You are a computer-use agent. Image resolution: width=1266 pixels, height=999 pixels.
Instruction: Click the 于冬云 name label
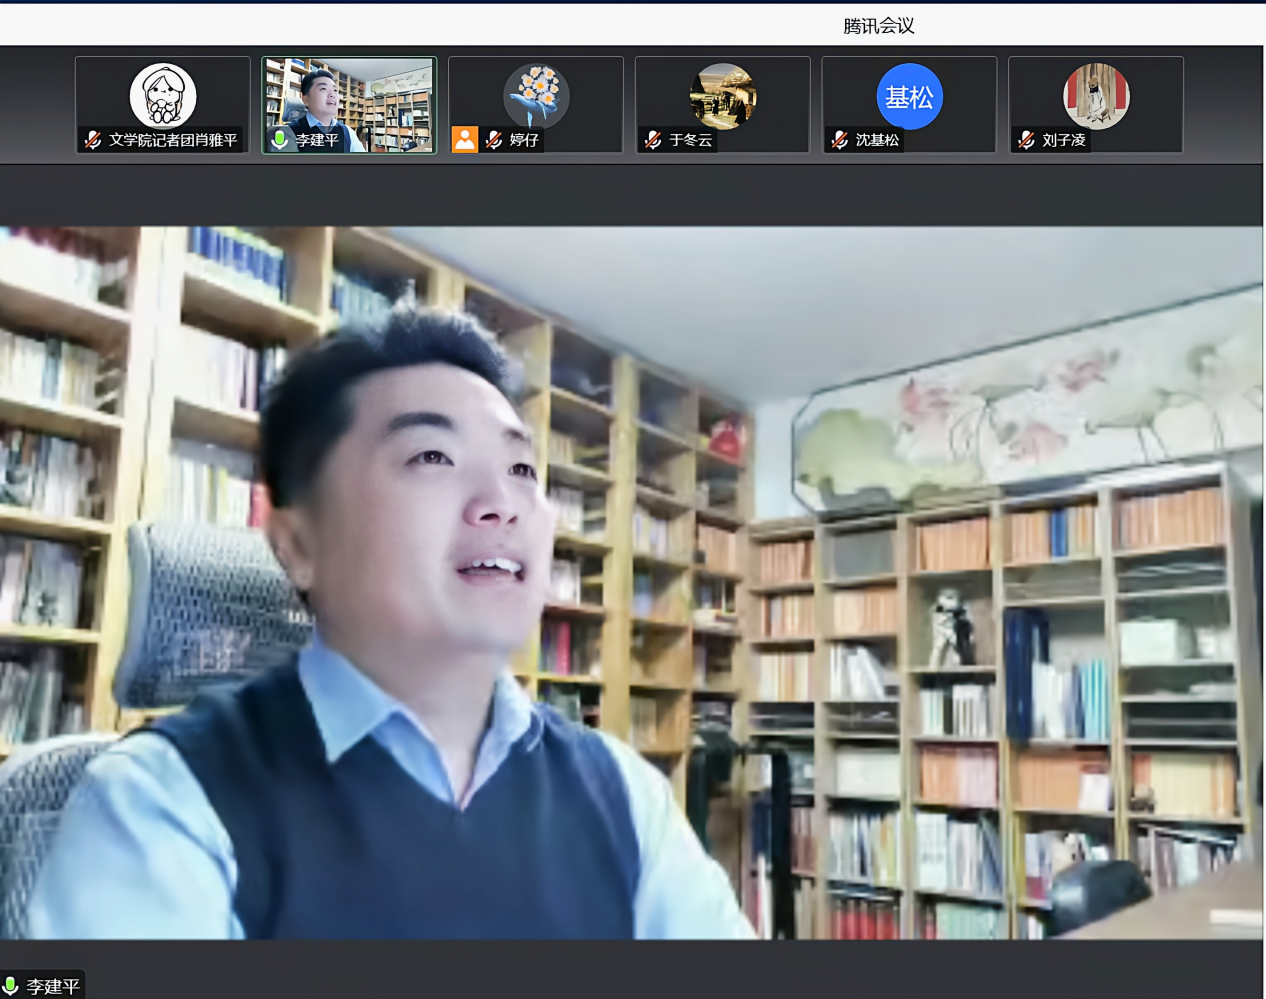pyautogui.click(x=691, y=140)
